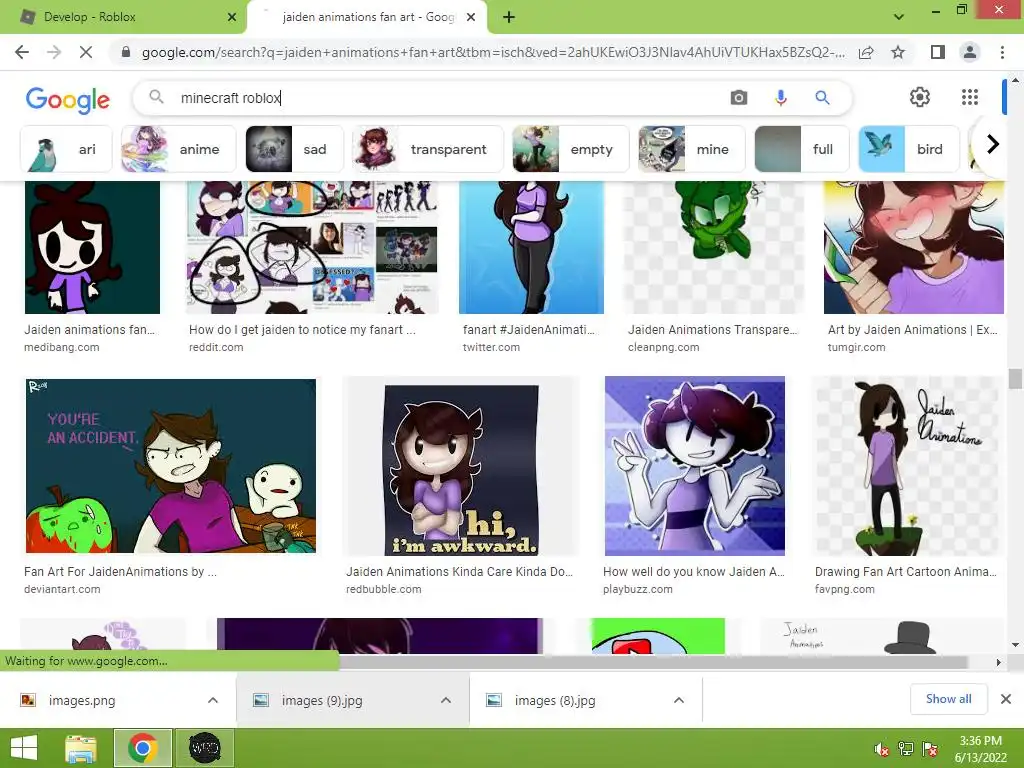This screenshot has width=1024, height=768.
Task: Open 'Fan Art For JaidenAnimations by' link
Action: pos(120,571)
